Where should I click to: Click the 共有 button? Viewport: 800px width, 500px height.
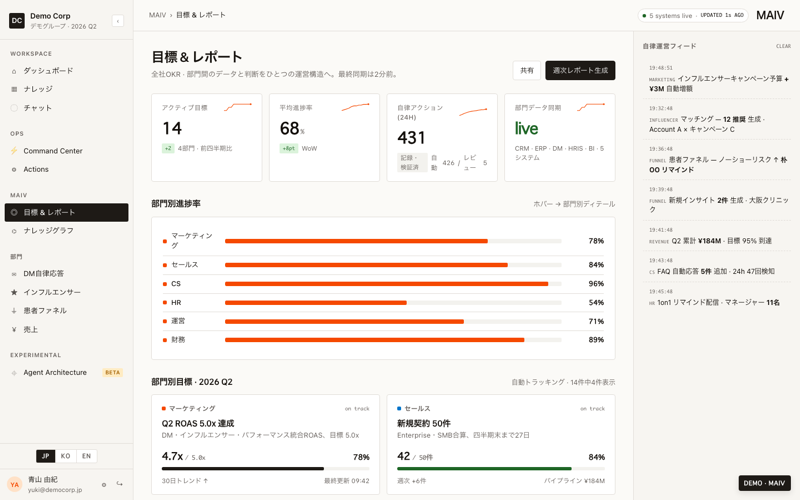click(527, 70)
